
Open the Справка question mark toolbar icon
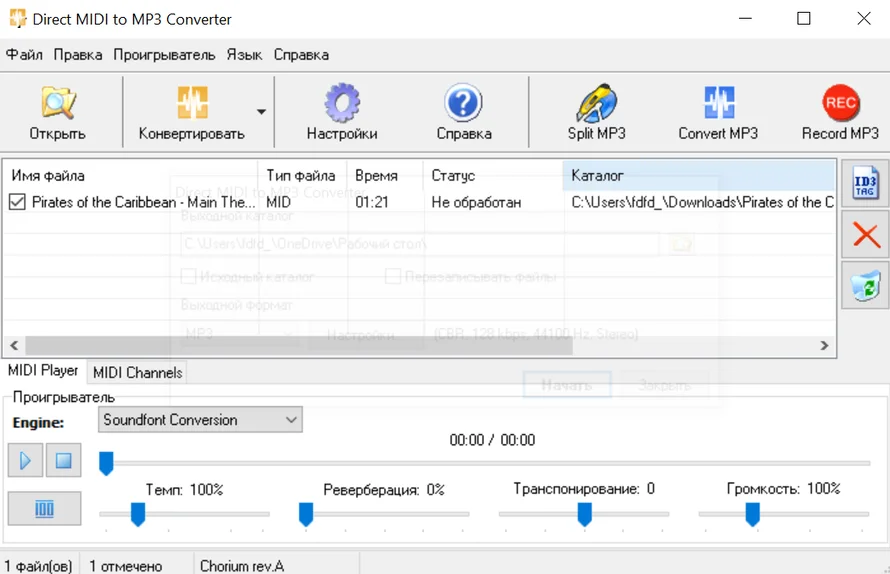pos(463,112)
